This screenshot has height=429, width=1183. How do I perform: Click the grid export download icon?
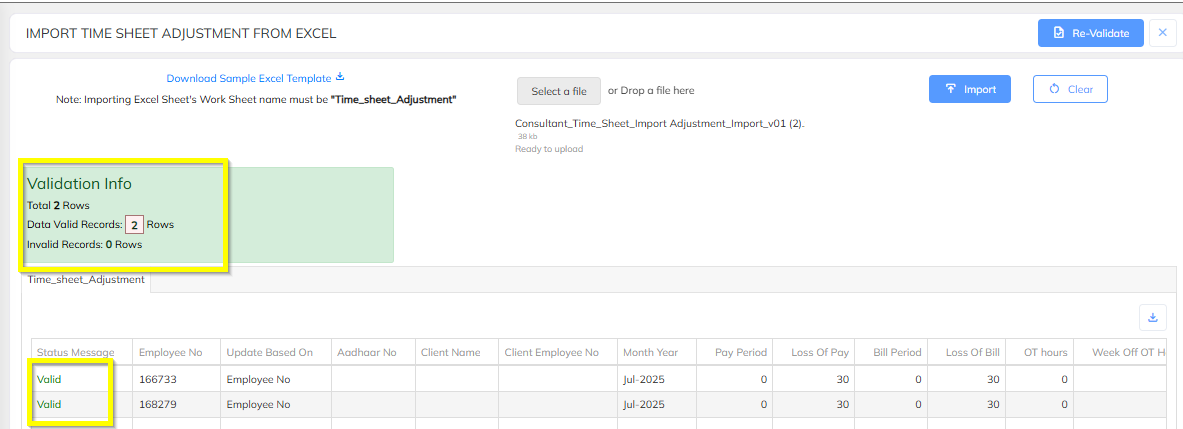pos(1152,317)
